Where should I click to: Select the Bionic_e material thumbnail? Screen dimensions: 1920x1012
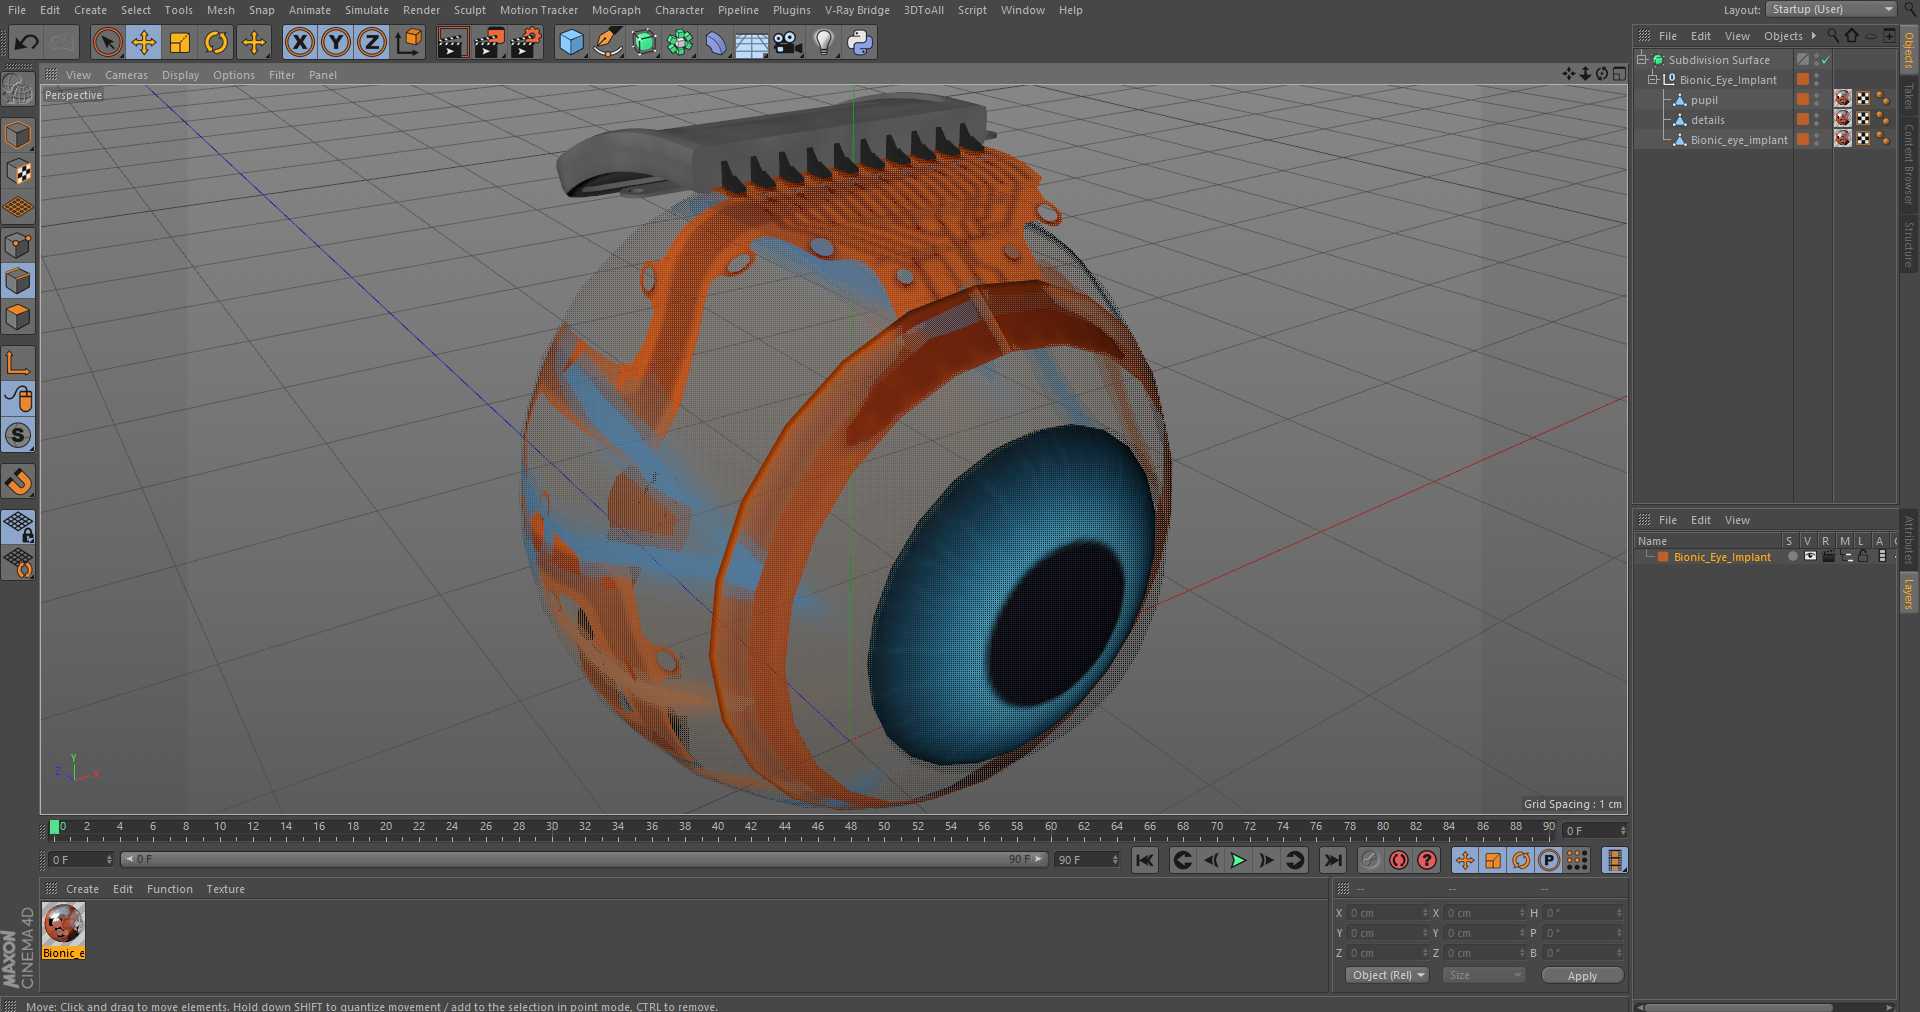[x=63, y=930]
